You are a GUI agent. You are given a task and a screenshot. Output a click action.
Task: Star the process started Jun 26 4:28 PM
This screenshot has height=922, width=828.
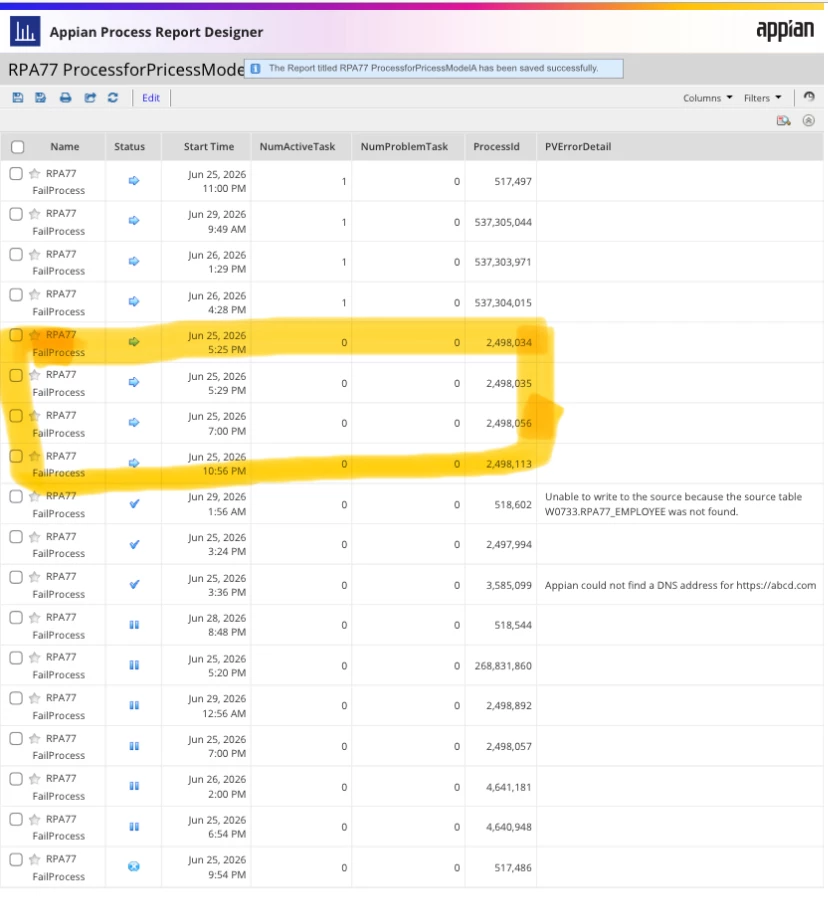[x=35, y=294]
